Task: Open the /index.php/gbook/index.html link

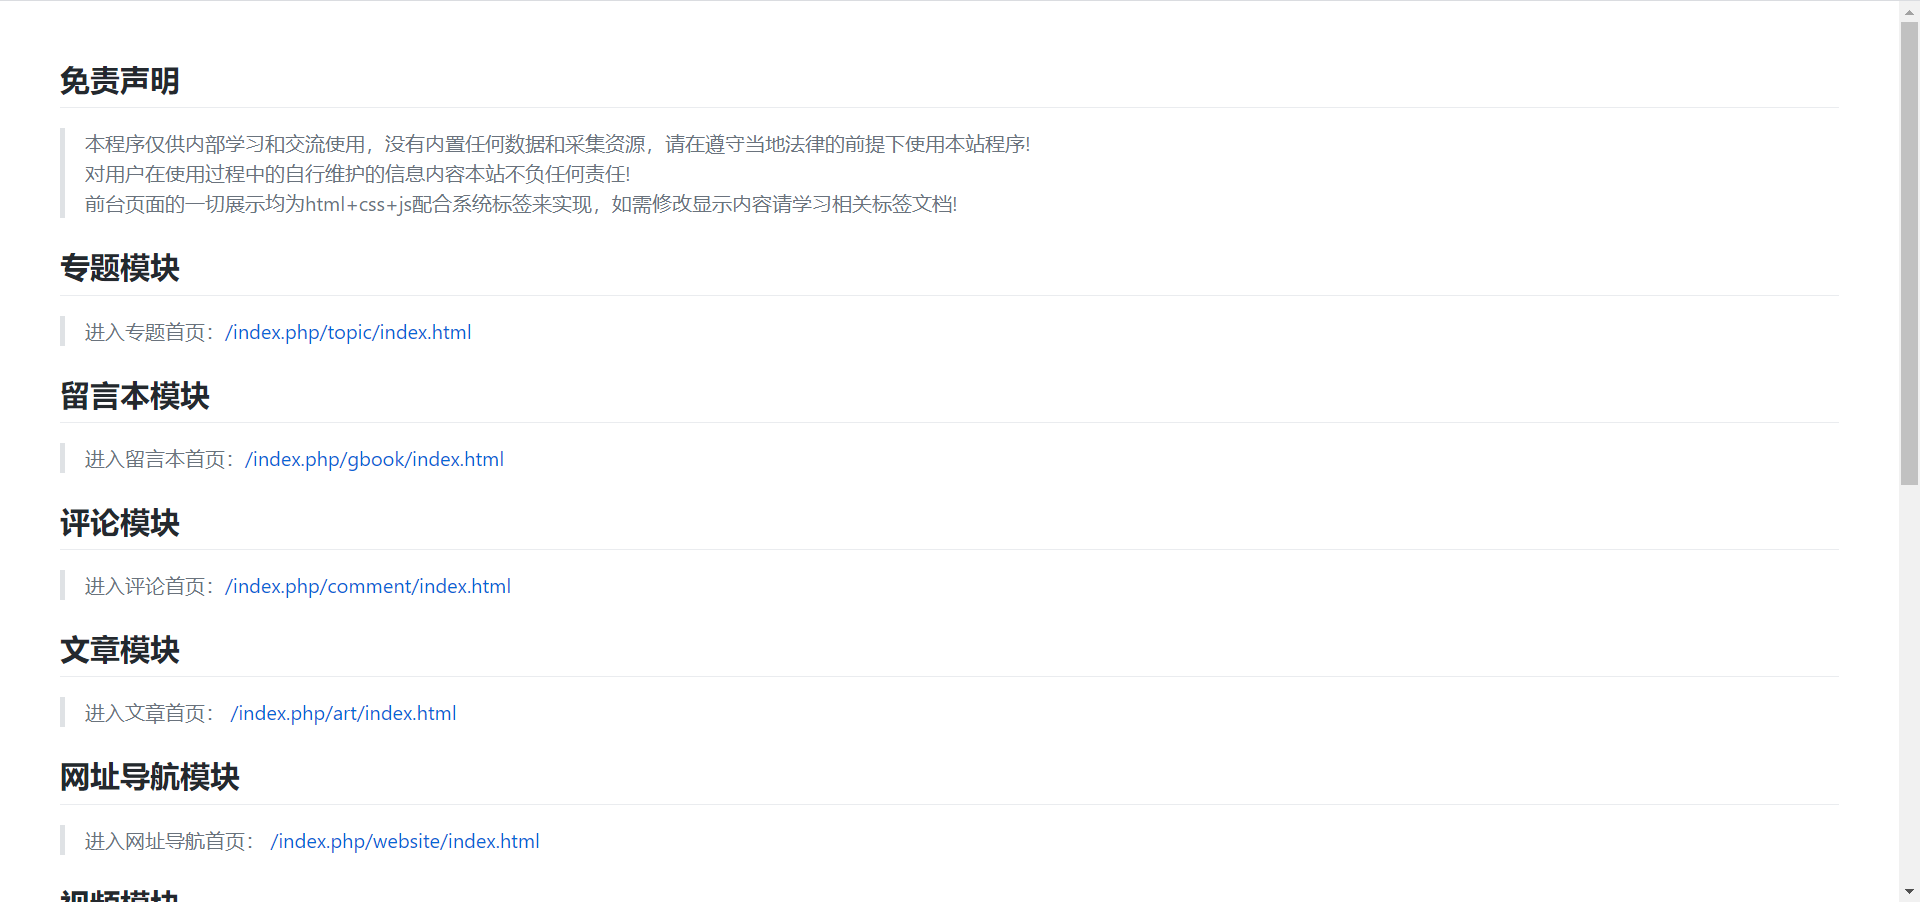Action: tap(374, 459)
